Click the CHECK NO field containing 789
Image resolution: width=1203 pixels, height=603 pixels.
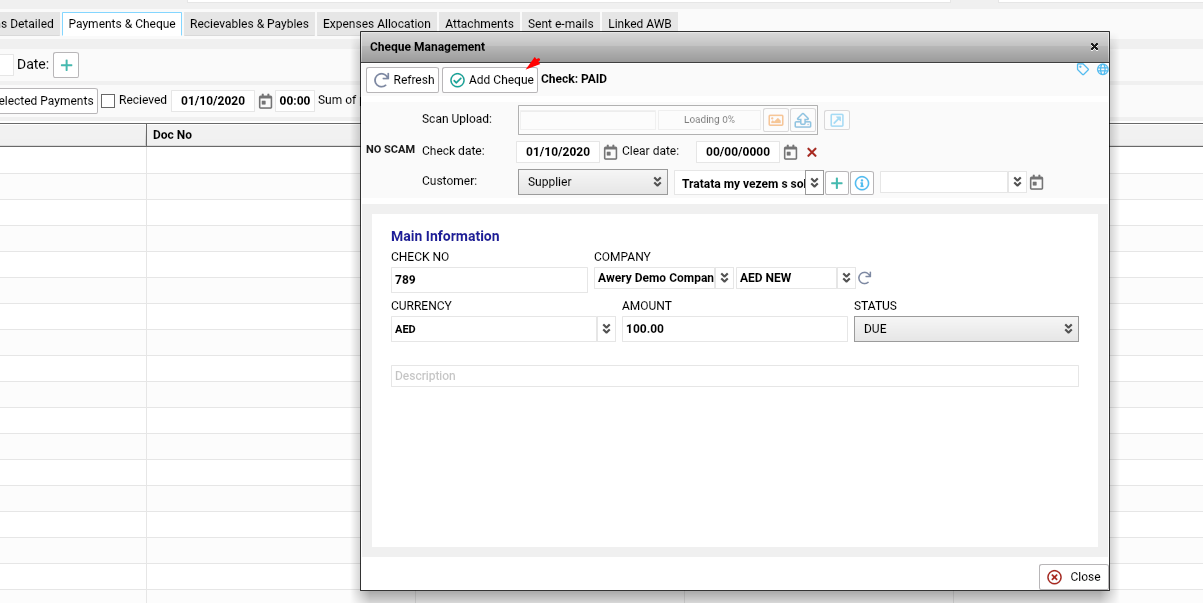tap(489, 280)
